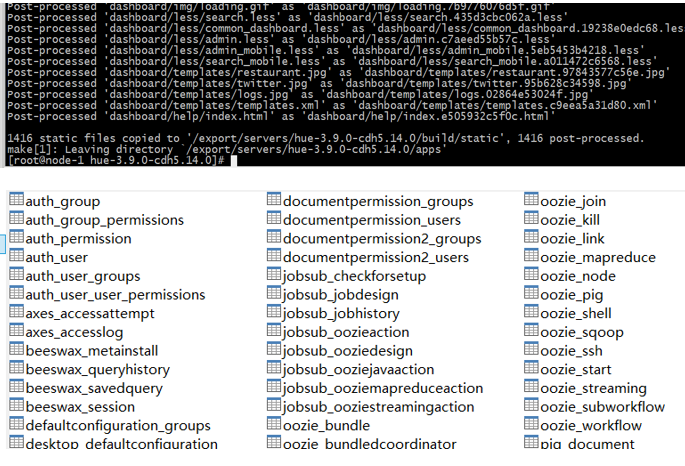Screen dimensions: 685x466
Task: Select the desktop_defaultconfiguration table name
Action: pyautogui.click(x=121, y=444)
